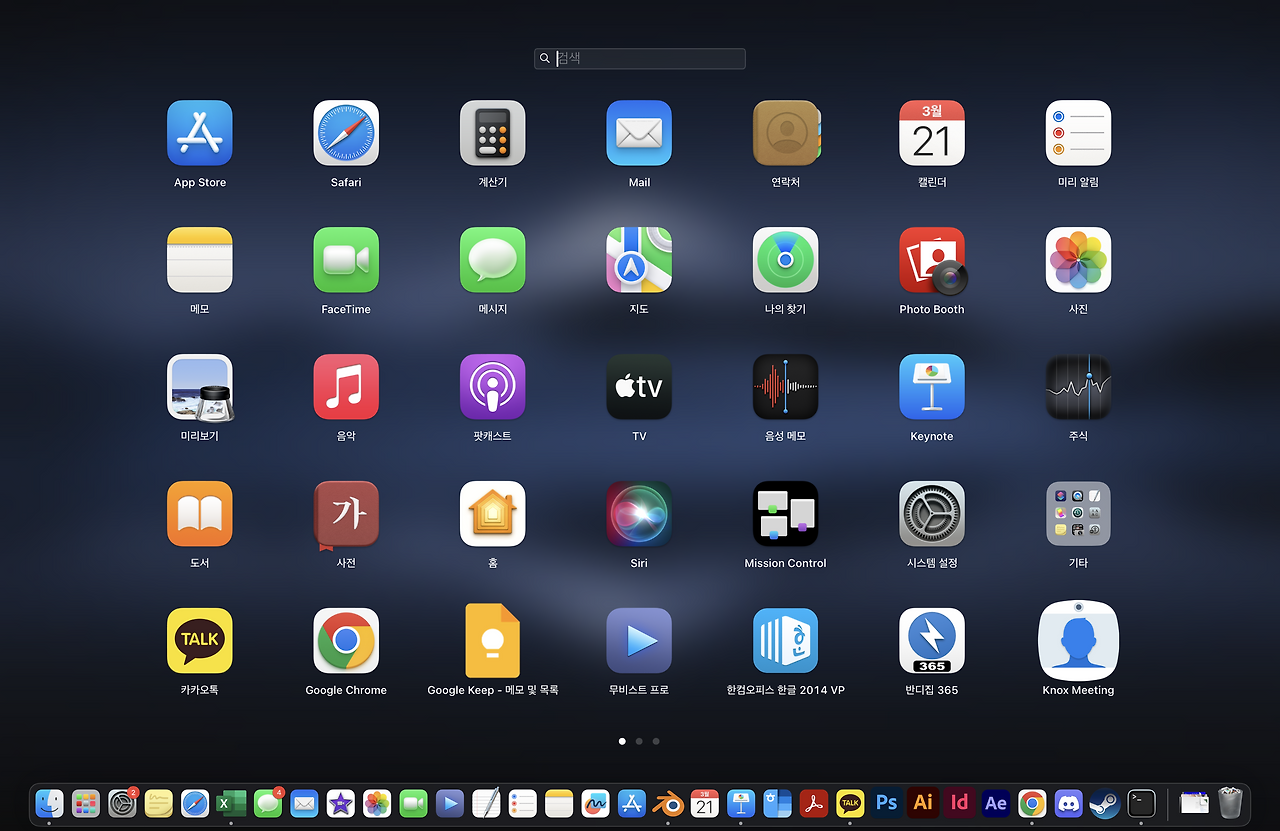Open the 도서 books app

pyautogui.click(x=200, y=514)
